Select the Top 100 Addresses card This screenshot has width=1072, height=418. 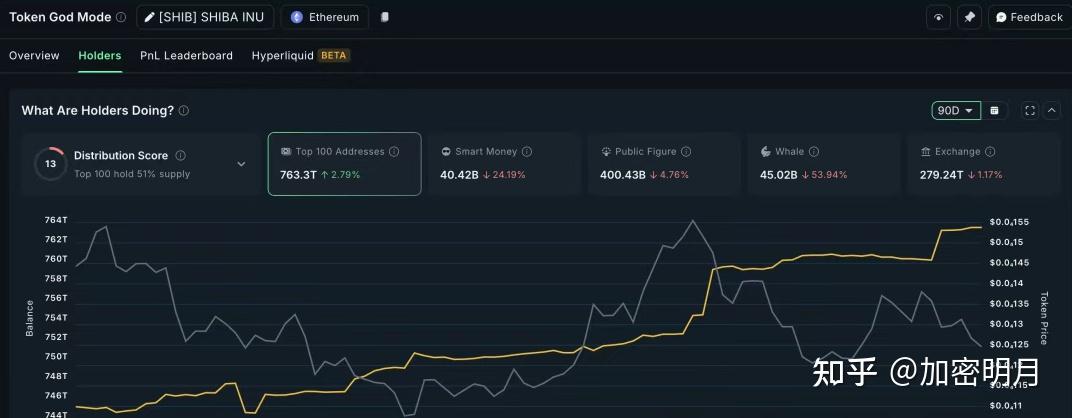click(344, 164)
